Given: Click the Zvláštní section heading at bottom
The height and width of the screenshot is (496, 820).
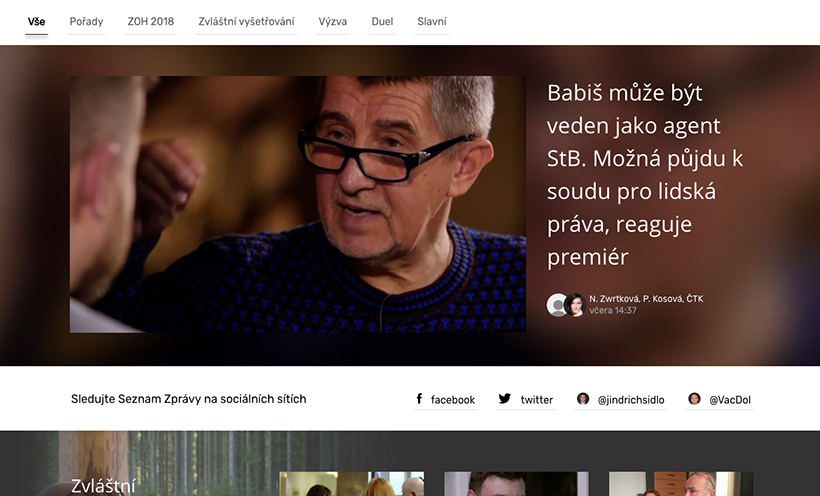Looking at the screenshot, I should tap(103, 486).
